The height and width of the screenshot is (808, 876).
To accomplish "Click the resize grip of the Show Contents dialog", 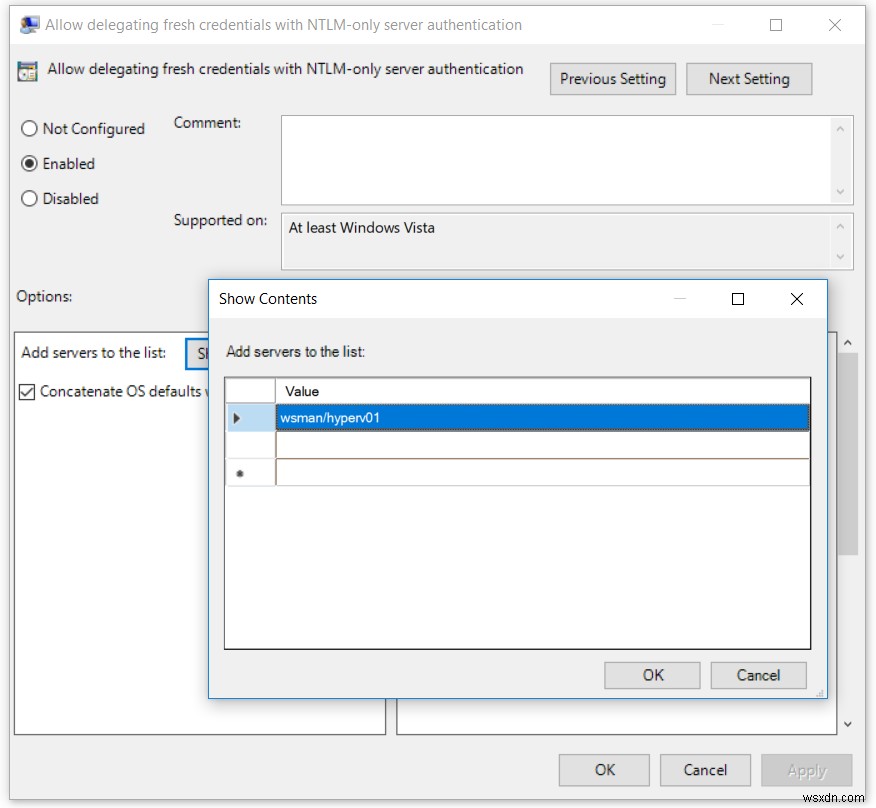I will (820, 691).
